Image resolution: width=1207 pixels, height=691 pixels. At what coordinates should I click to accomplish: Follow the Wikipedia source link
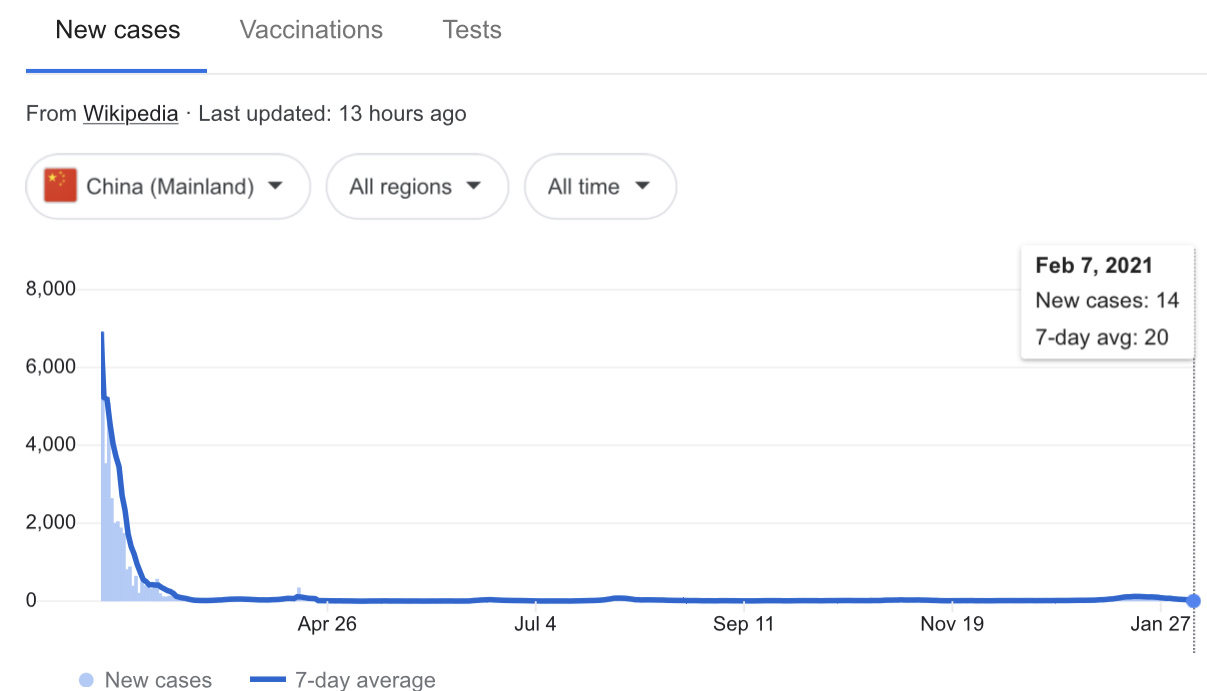pos(130,114)
